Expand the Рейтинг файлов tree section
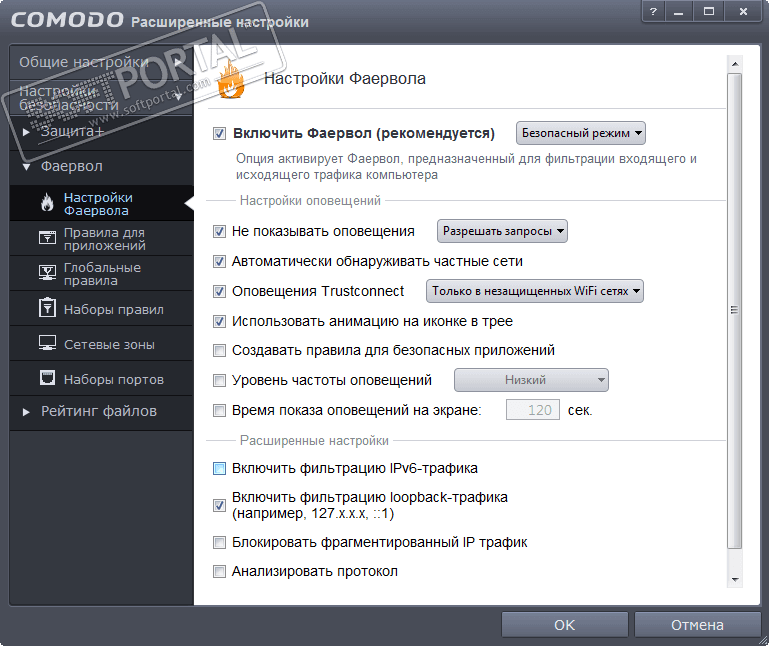Viewport: 769px width, 646px height. pyautogui.click(x=26, y=411)
